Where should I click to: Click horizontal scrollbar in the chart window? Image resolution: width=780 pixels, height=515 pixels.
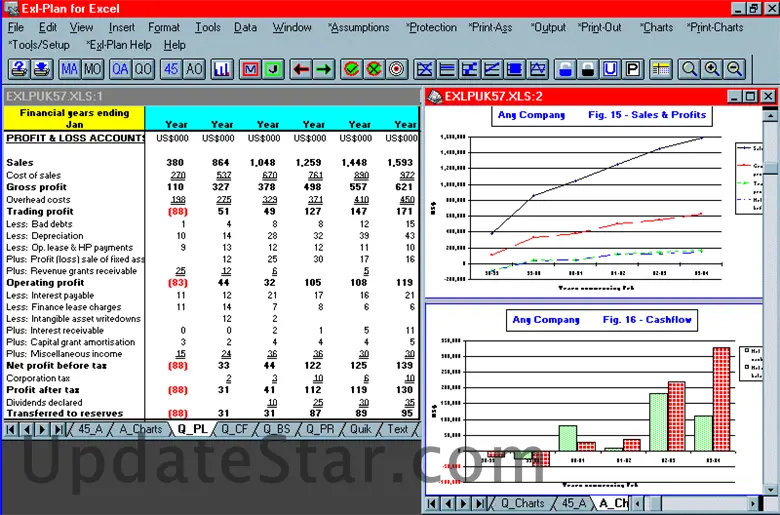point(710,503)
